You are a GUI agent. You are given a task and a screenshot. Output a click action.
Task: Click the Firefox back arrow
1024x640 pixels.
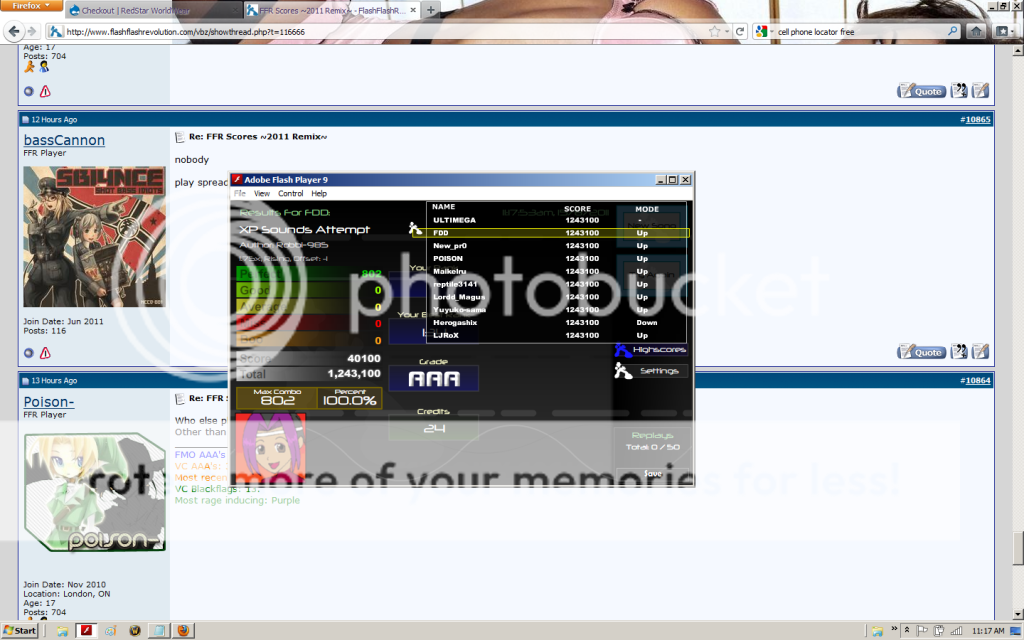coord(14,32)
